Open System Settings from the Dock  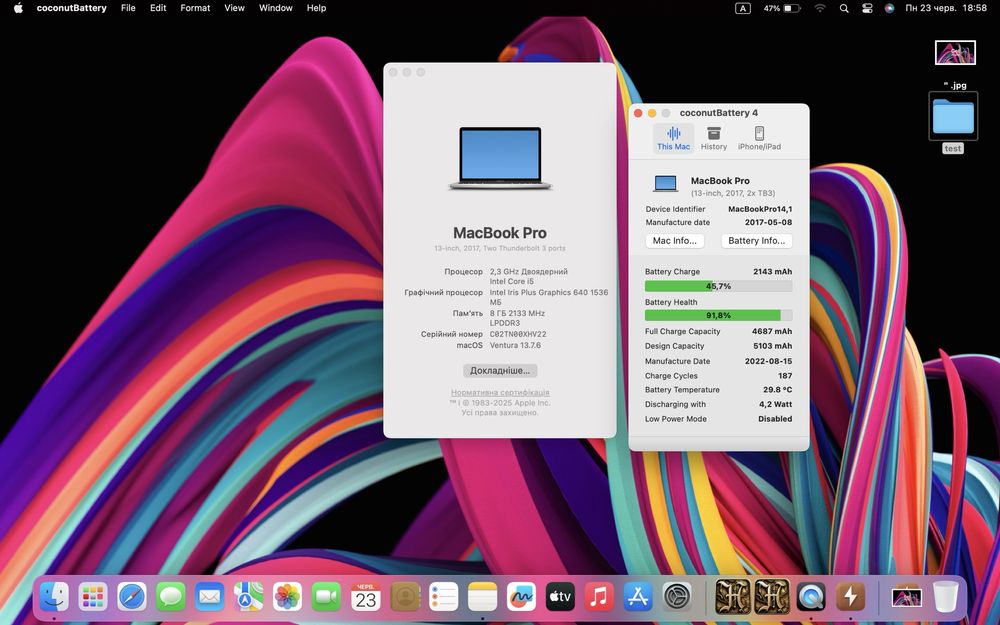point(677,597)
